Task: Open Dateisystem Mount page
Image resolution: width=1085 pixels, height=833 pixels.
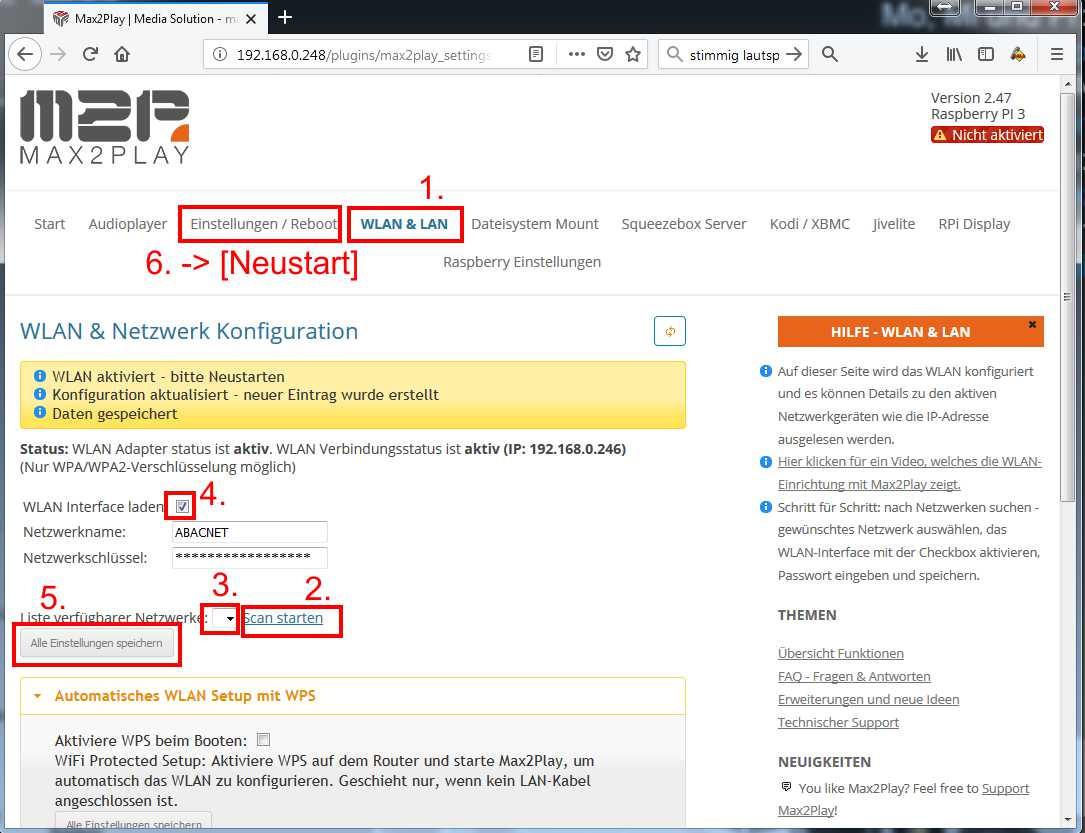Action: click(535, 224)
